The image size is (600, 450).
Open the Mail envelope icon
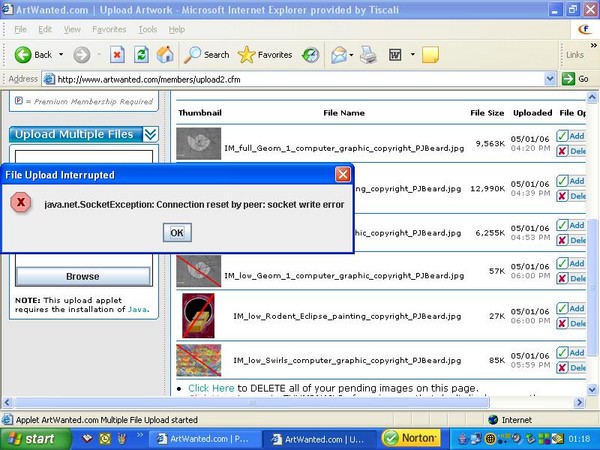(x=339, y=55)
